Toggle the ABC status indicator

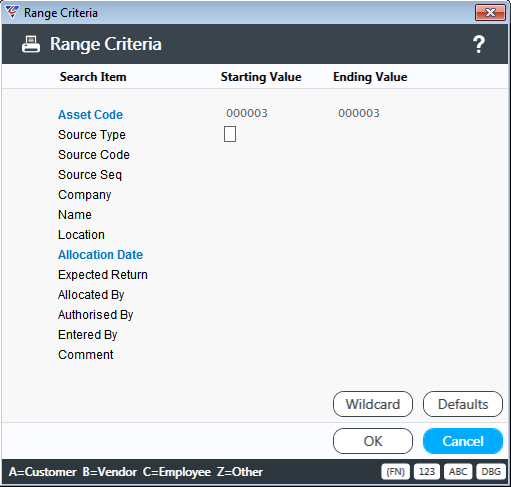[x=458, y=472]
